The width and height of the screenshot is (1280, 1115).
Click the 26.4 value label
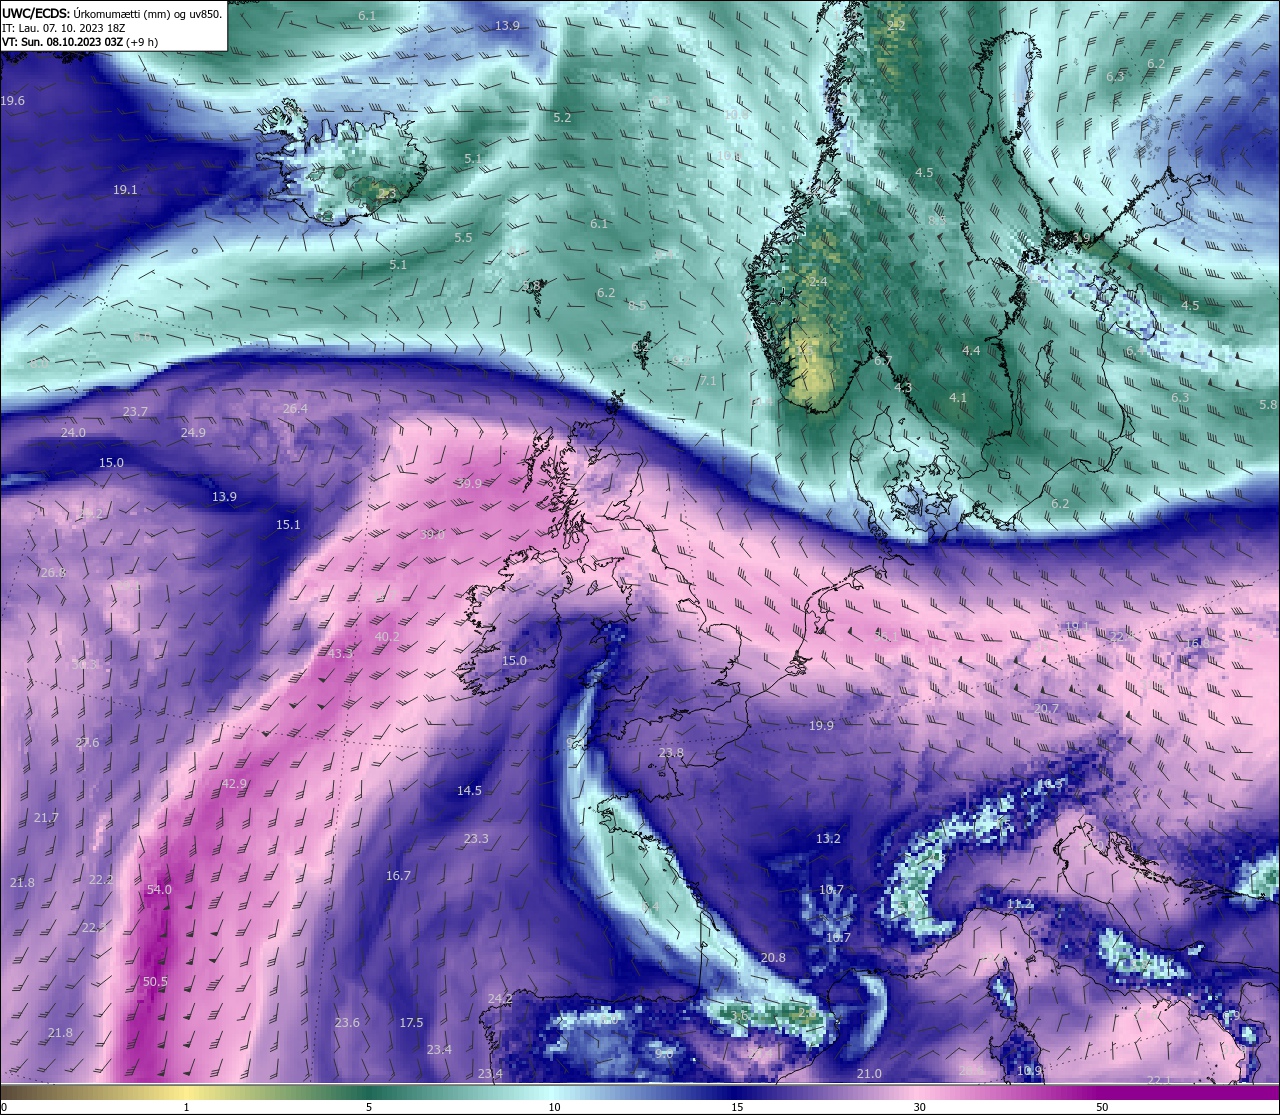pos(295,409)
